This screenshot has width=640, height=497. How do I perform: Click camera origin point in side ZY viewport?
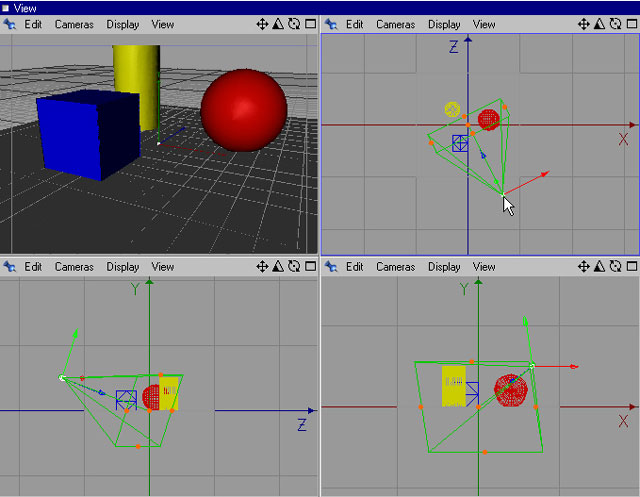pyautogui.click(x=62, y=378)
